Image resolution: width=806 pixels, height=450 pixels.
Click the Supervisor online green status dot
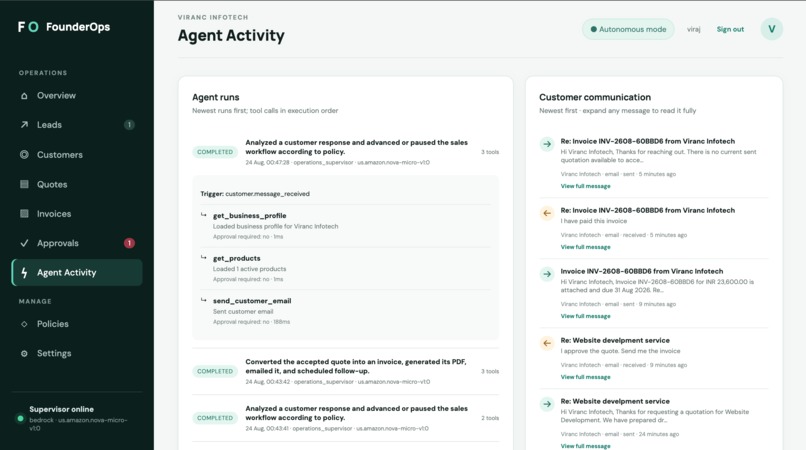coord(21,419)
